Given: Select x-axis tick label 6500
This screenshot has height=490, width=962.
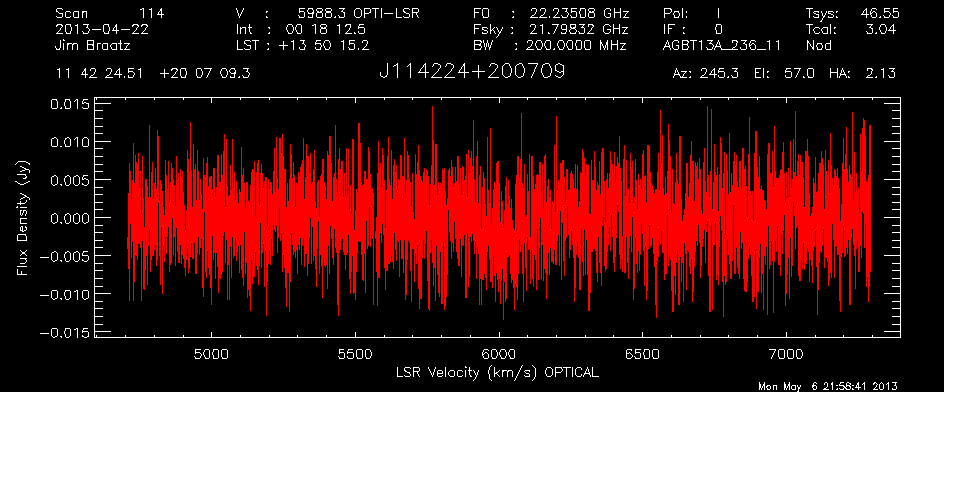Looking at the screenshot, I should (642, 354).
